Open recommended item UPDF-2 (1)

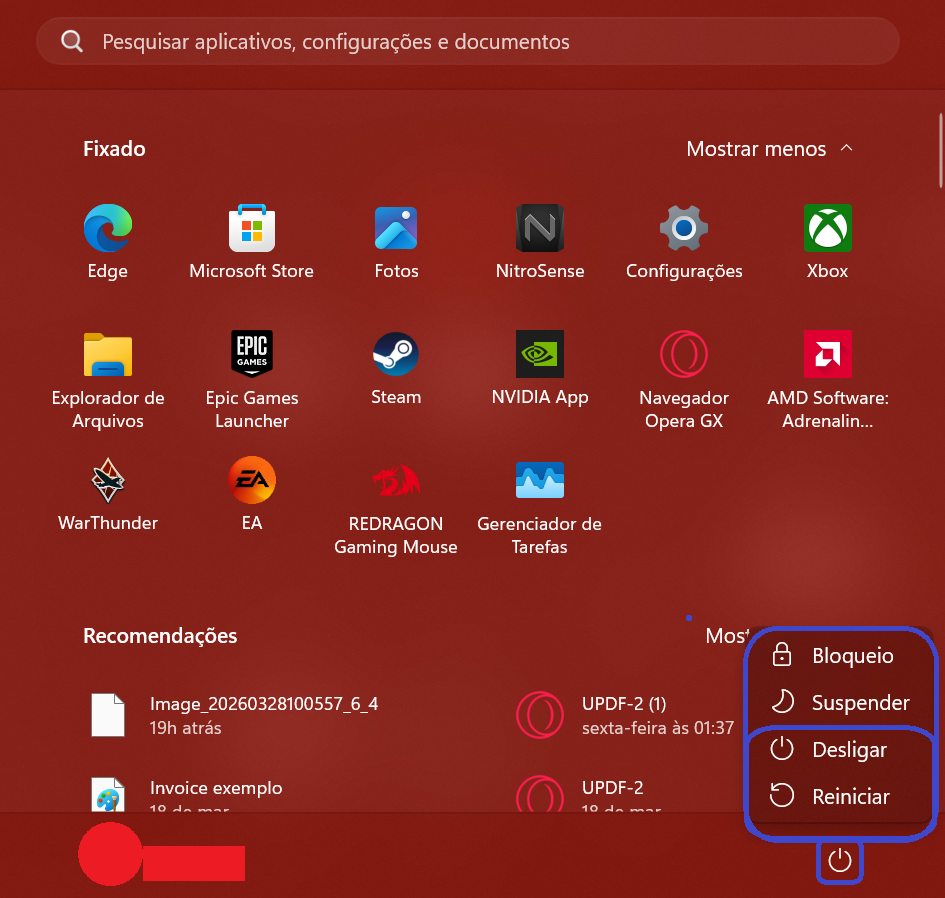pyautogui.click(x=627, y=715)
